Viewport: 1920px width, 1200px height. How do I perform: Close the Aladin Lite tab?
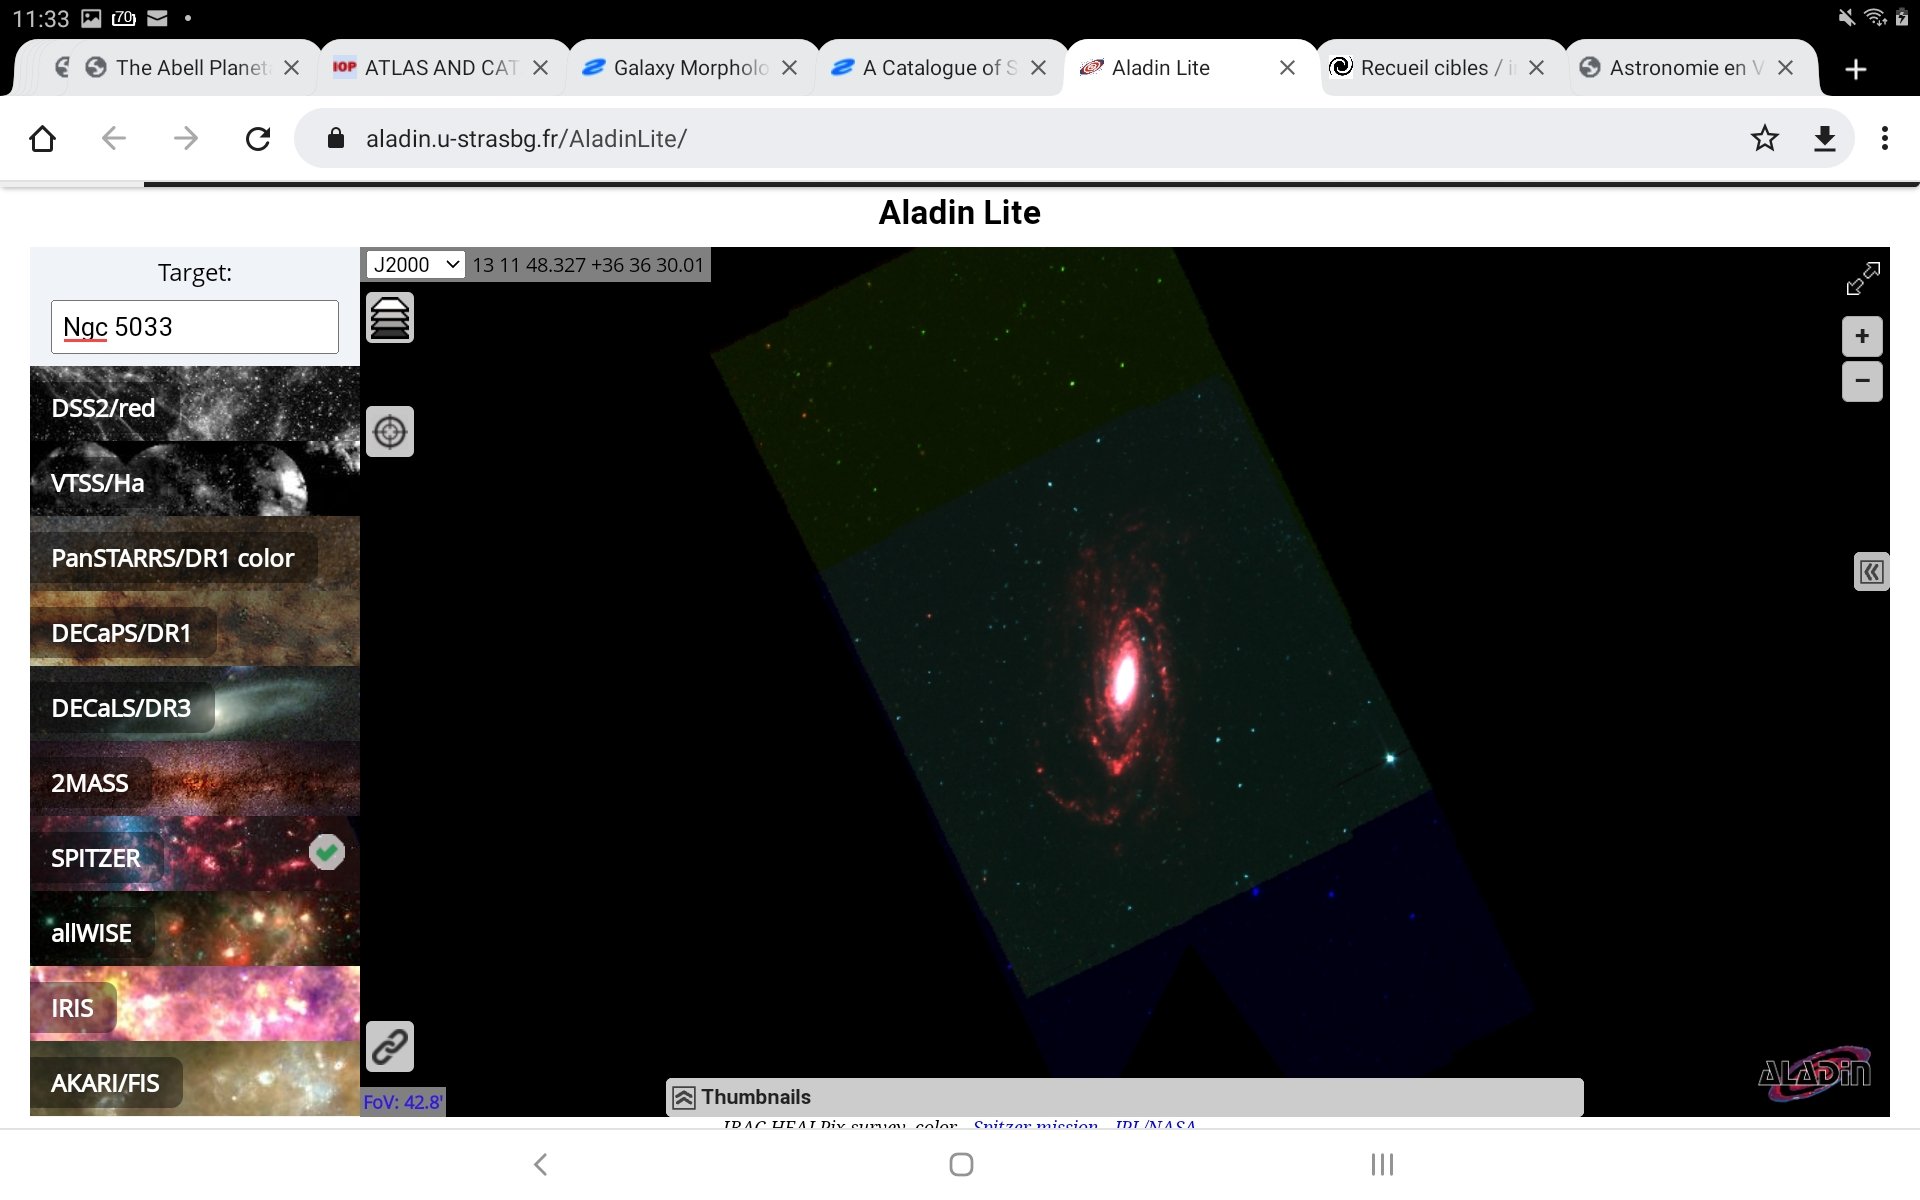(x=1287, y=68)
